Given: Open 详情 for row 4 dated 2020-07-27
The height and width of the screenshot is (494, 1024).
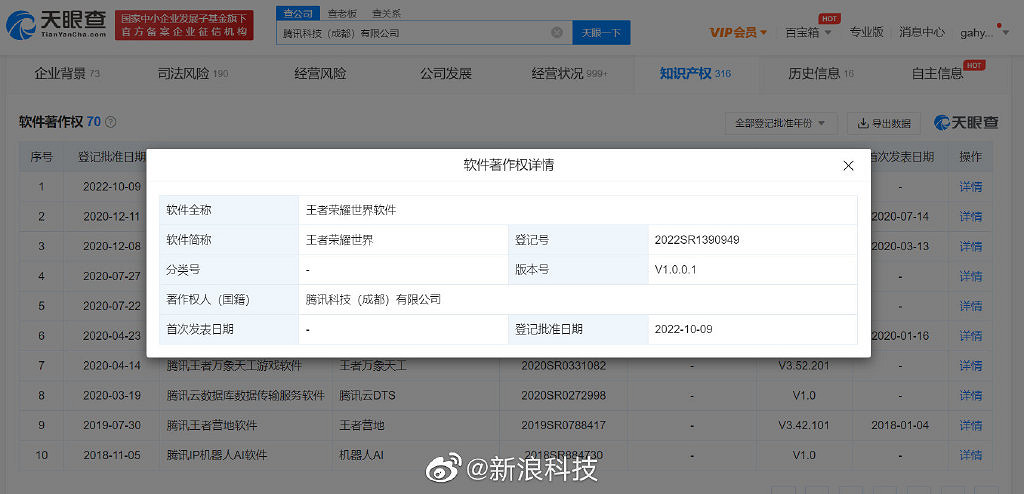Looking at the screenshot, I should pyautogui.click(x=970, y=276).
